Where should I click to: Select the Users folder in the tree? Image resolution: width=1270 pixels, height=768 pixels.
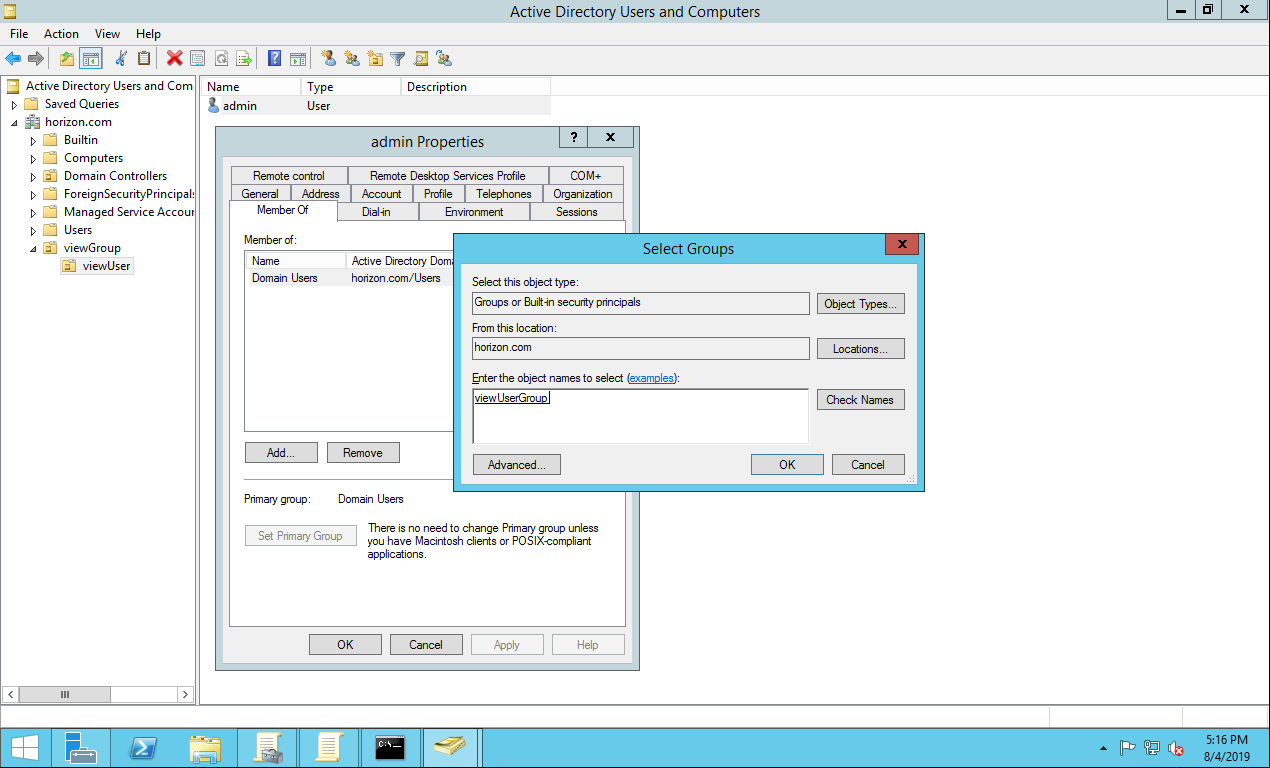pos(78,230)
